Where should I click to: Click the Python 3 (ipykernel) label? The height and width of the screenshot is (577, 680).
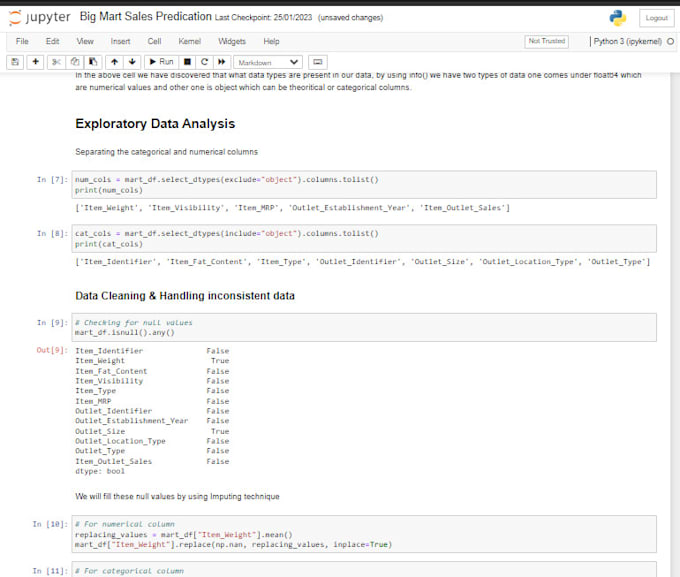[628, 42]
